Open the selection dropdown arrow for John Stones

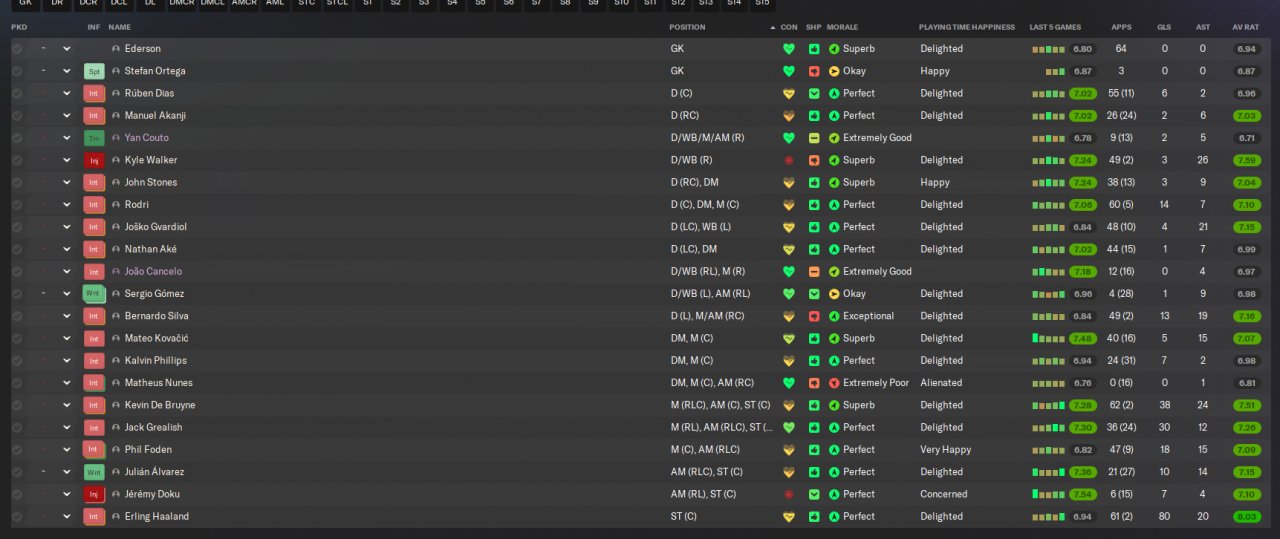pos(66,183)
